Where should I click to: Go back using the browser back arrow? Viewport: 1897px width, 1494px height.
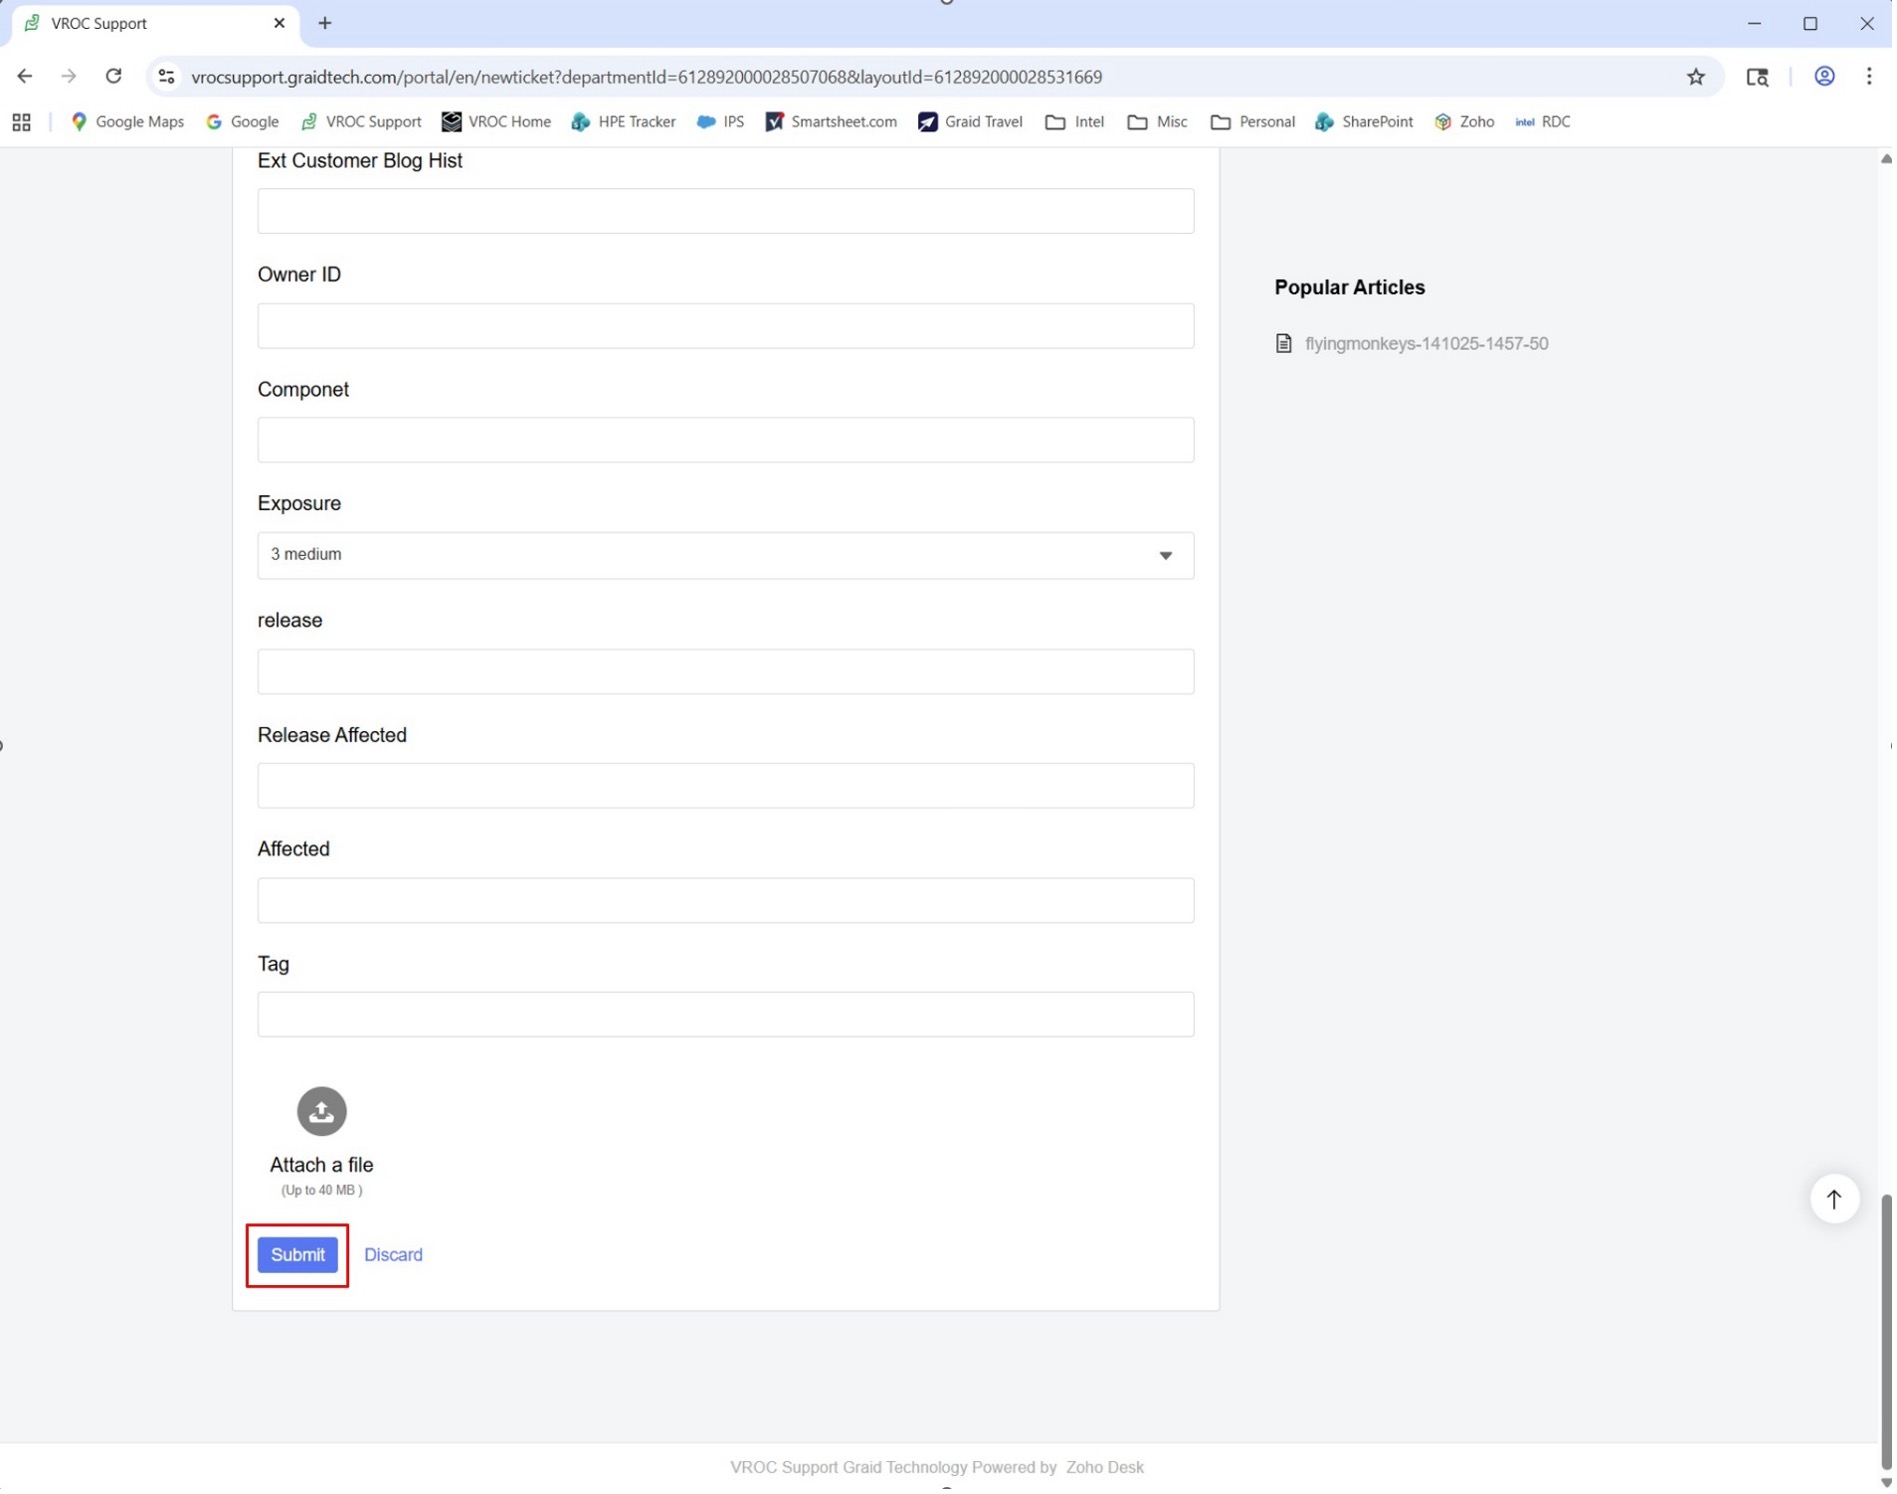pos(25,77)
